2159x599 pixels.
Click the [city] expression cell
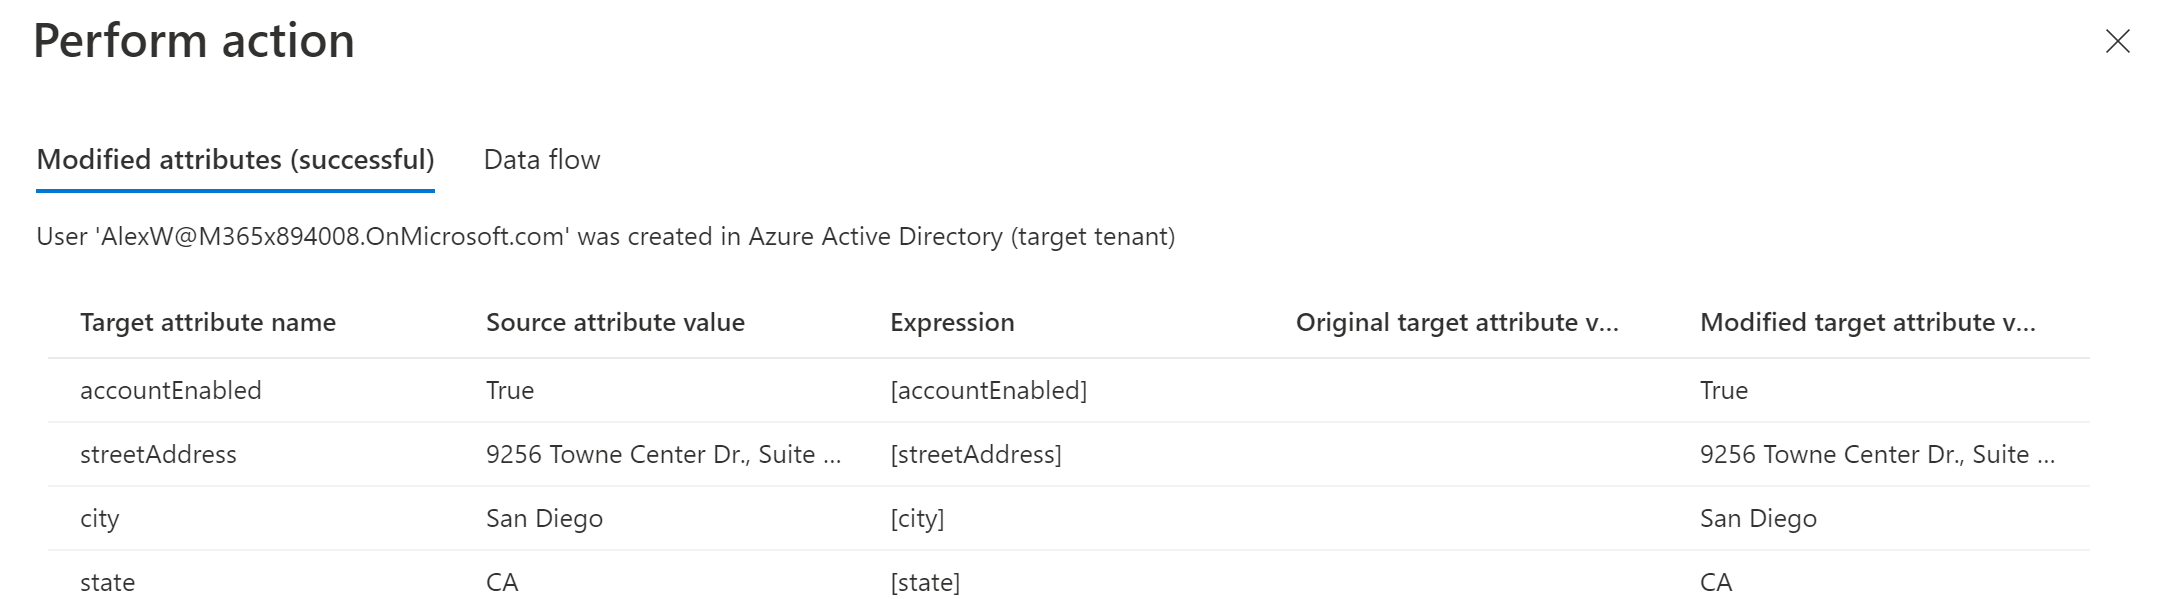pyautogui.click(x=917, y=519)
